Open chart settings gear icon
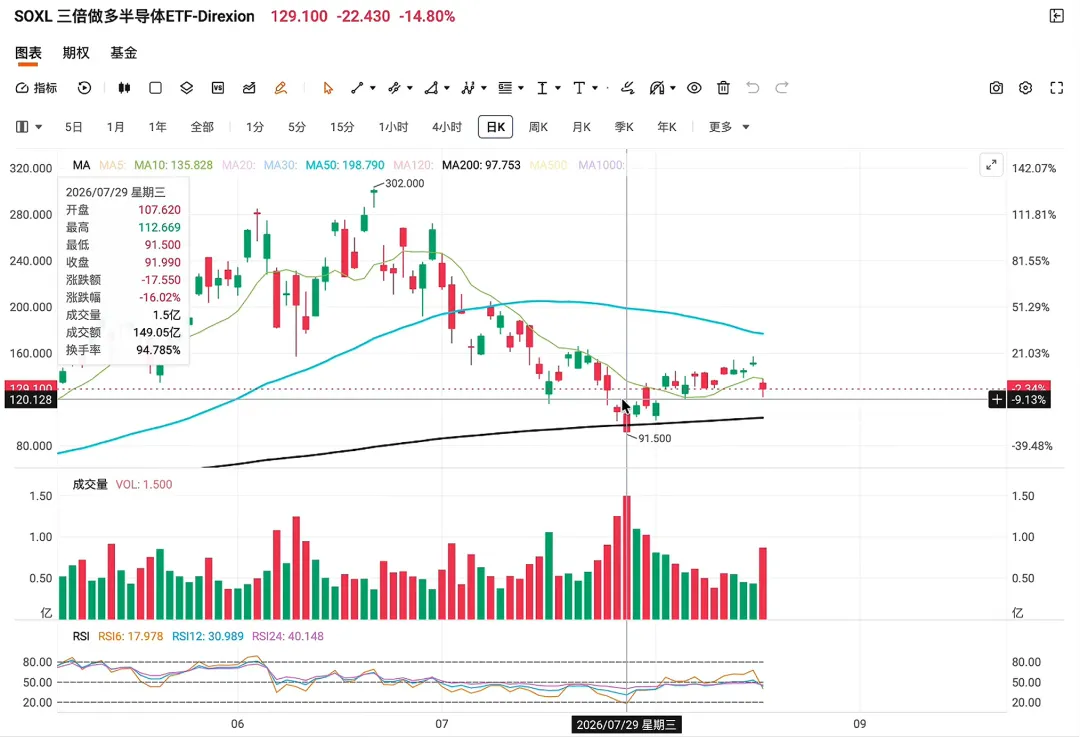The height and width of the screenshot is (737, 1080). 1026,87
